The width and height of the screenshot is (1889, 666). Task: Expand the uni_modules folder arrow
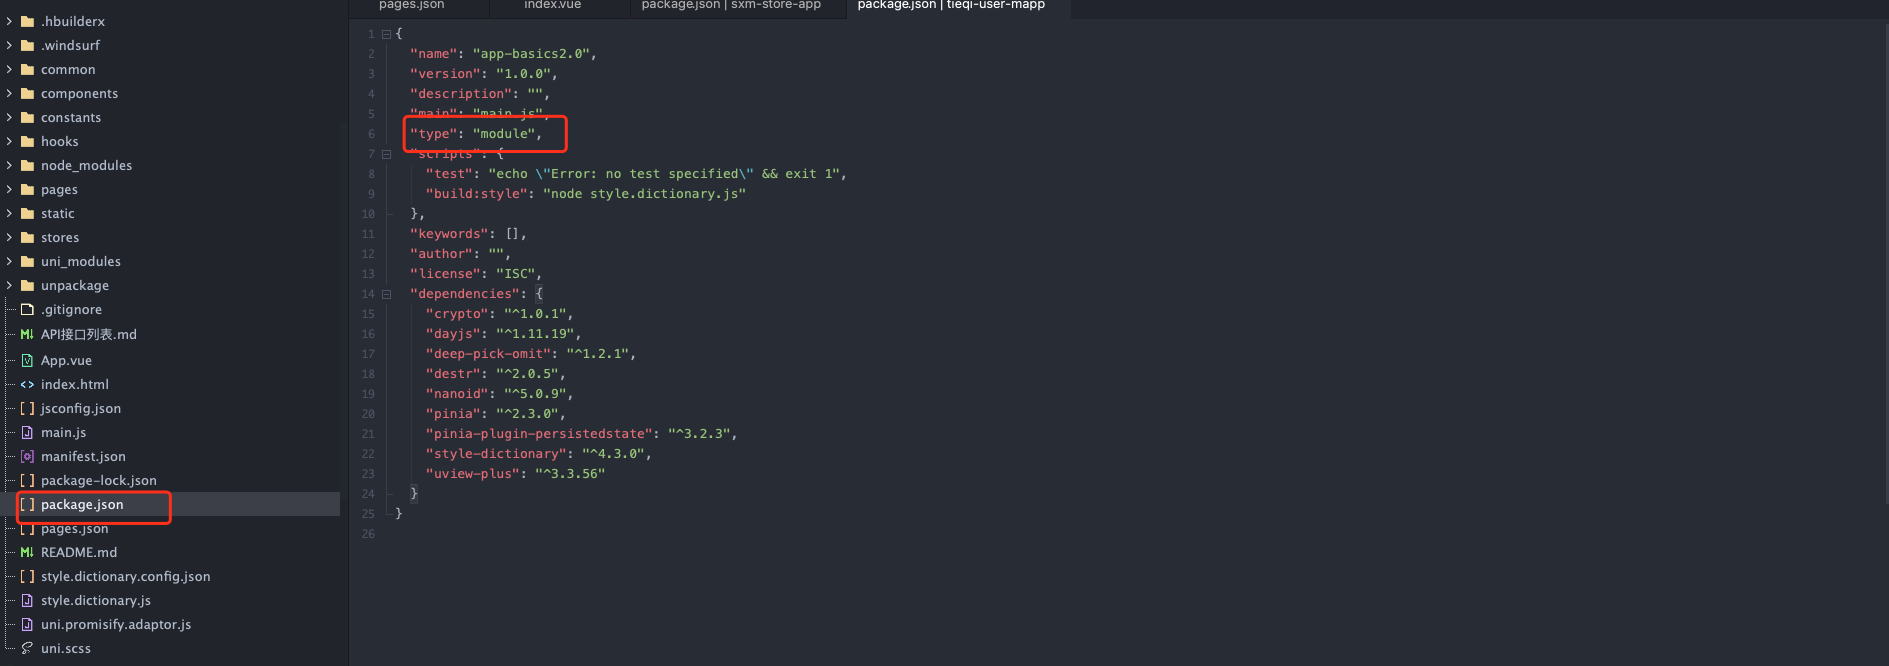[10, 261]
